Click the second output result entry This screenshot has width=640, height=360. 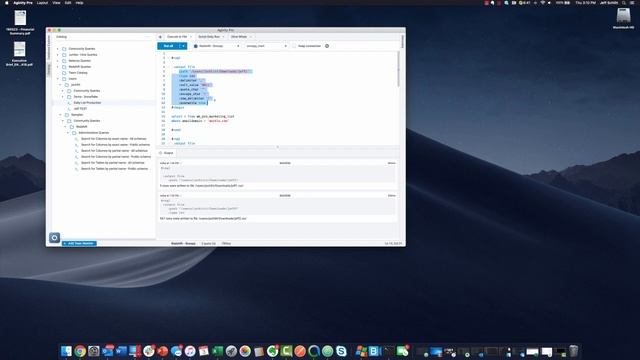click(278, 207)
